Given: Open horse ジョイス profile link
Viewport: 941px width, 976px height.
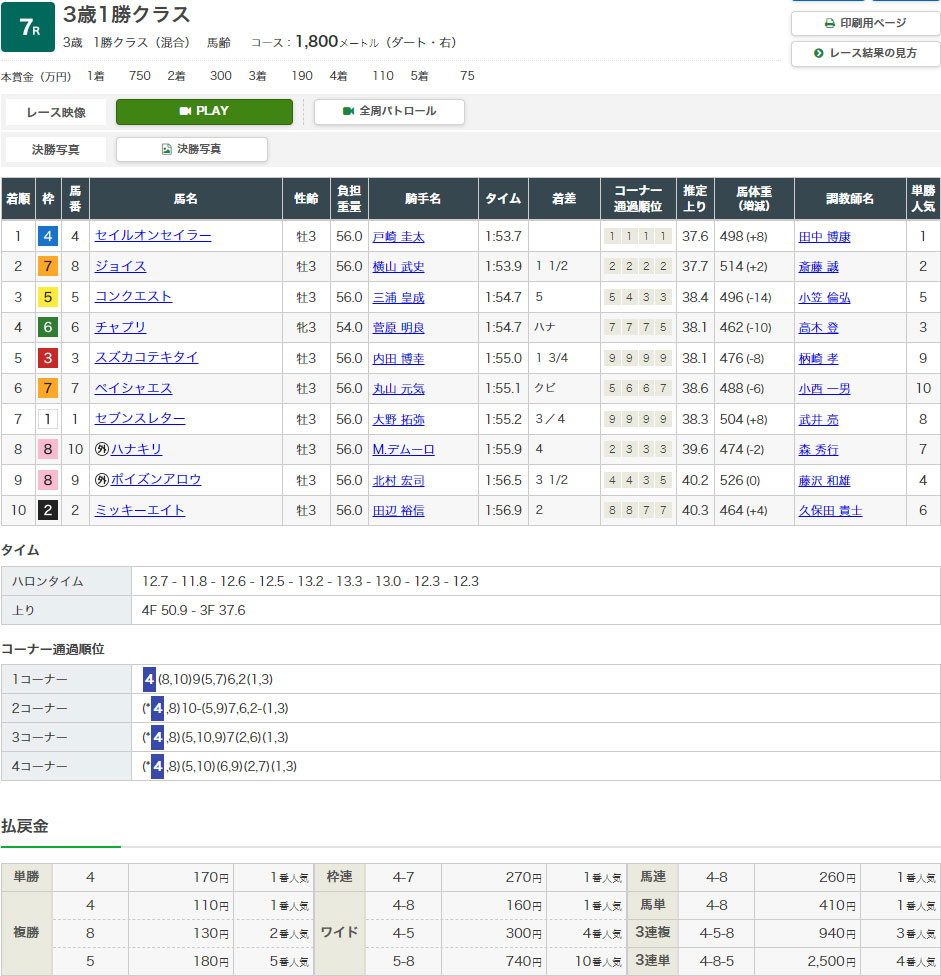Looking at the screenshot, I should (121, 266).
